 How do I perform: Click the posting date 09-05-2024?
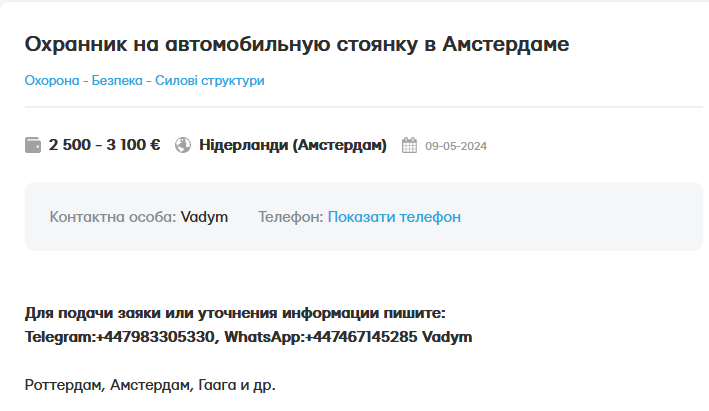[x=456, y=147]
